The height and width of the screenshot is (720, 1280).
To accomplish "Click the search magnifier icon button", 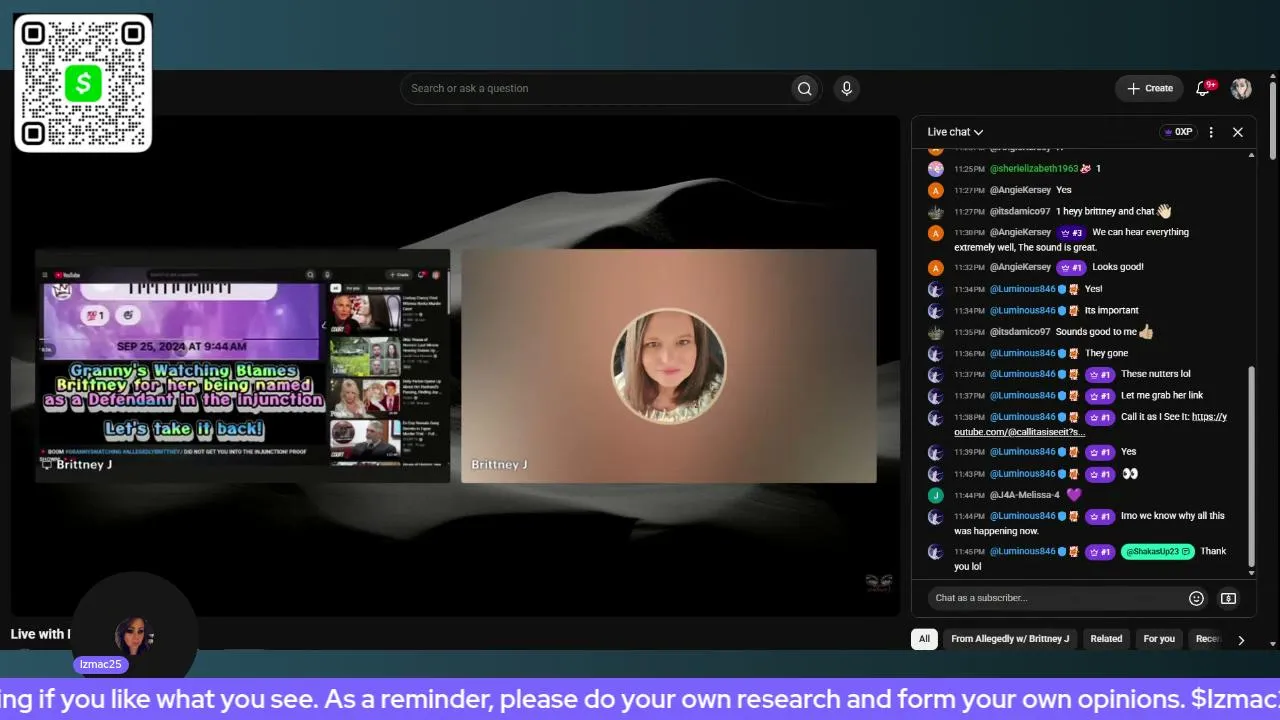I will coord(804,89).
